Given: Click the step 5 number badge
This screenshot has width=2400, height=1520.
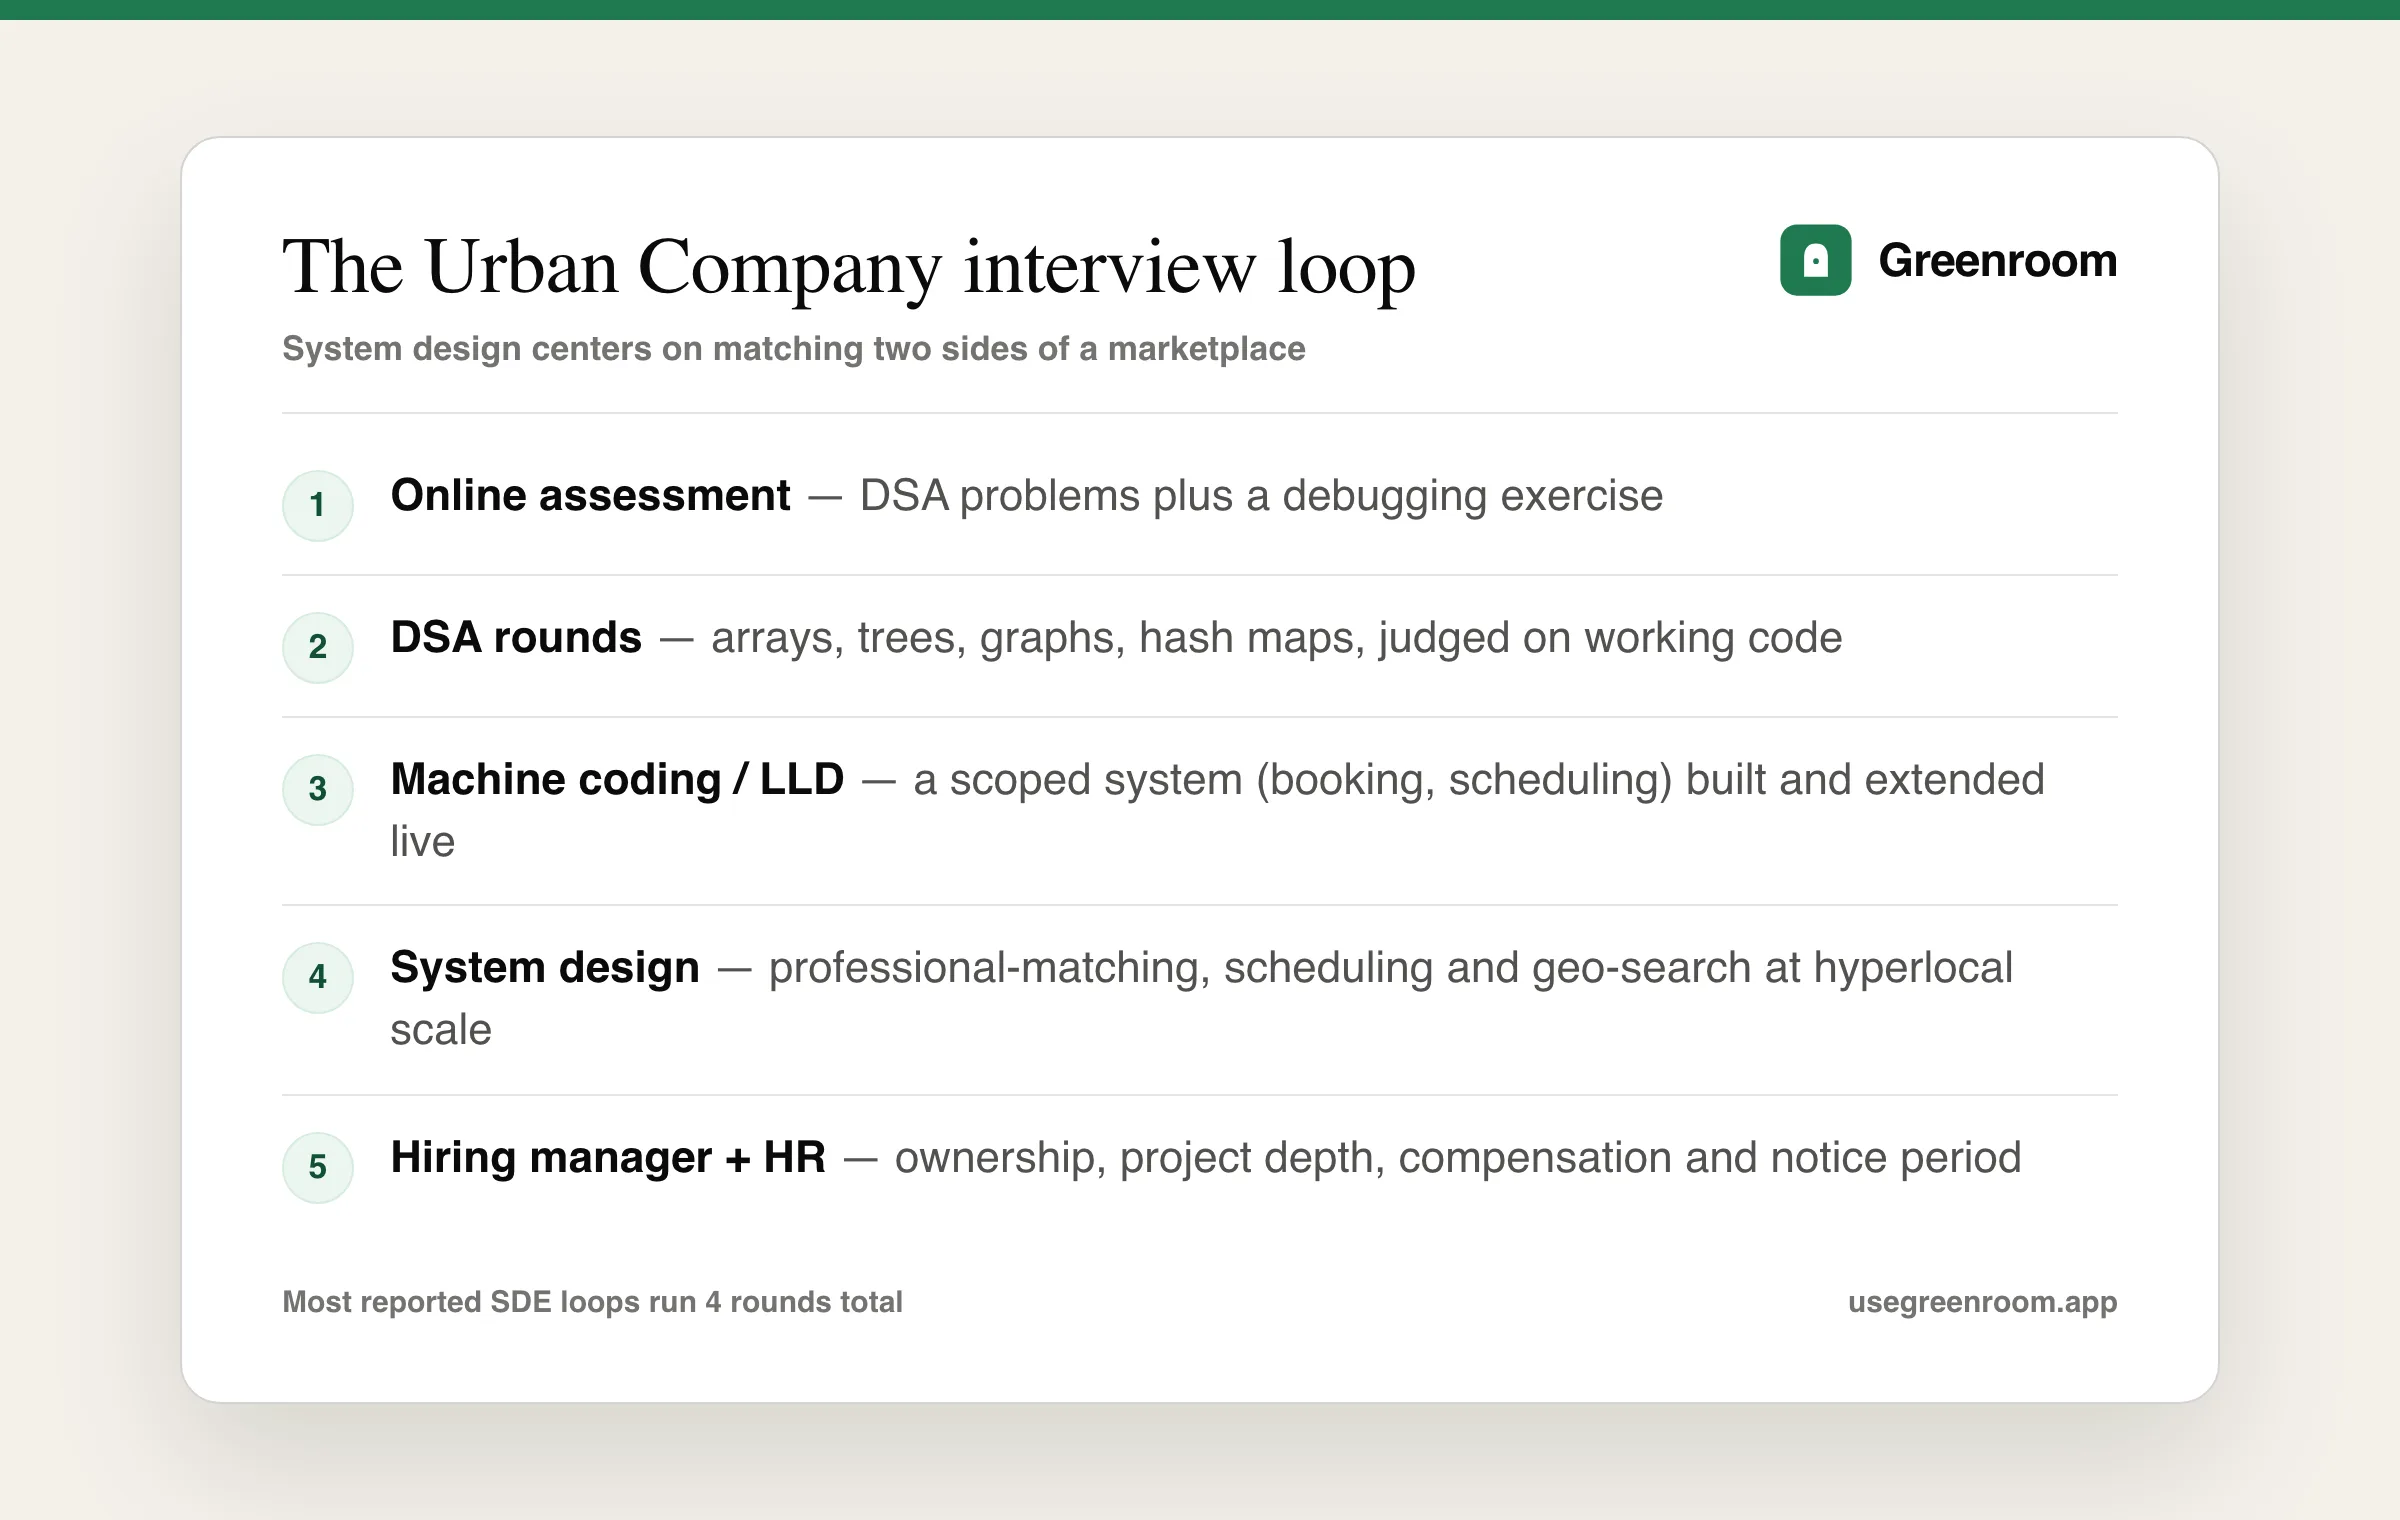Looking at the screenshot, I should (x=318, y=1167).
